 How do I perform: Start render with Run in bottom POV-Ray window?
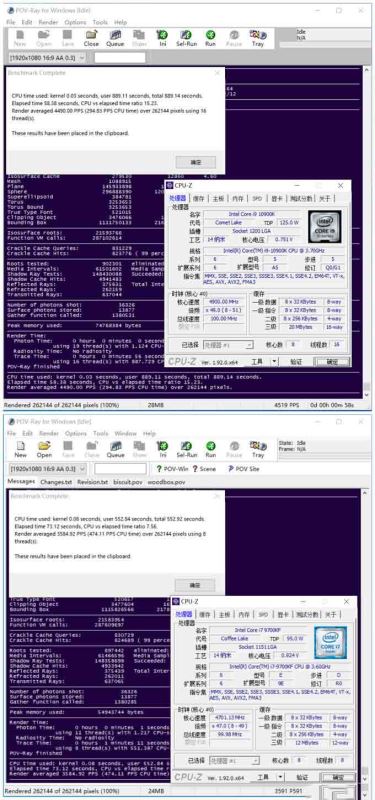pyautogui.click(x=211, y=449)
